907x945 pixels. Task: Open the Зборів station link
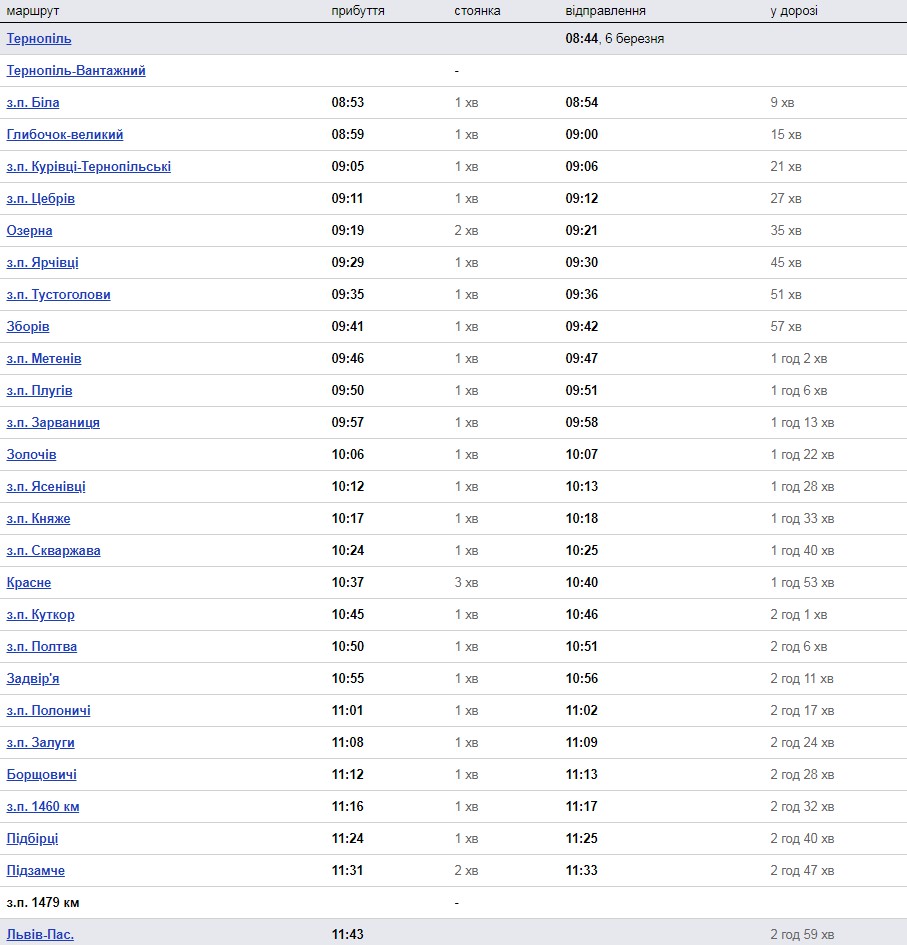pyautogui.click(x=28, y=326)
